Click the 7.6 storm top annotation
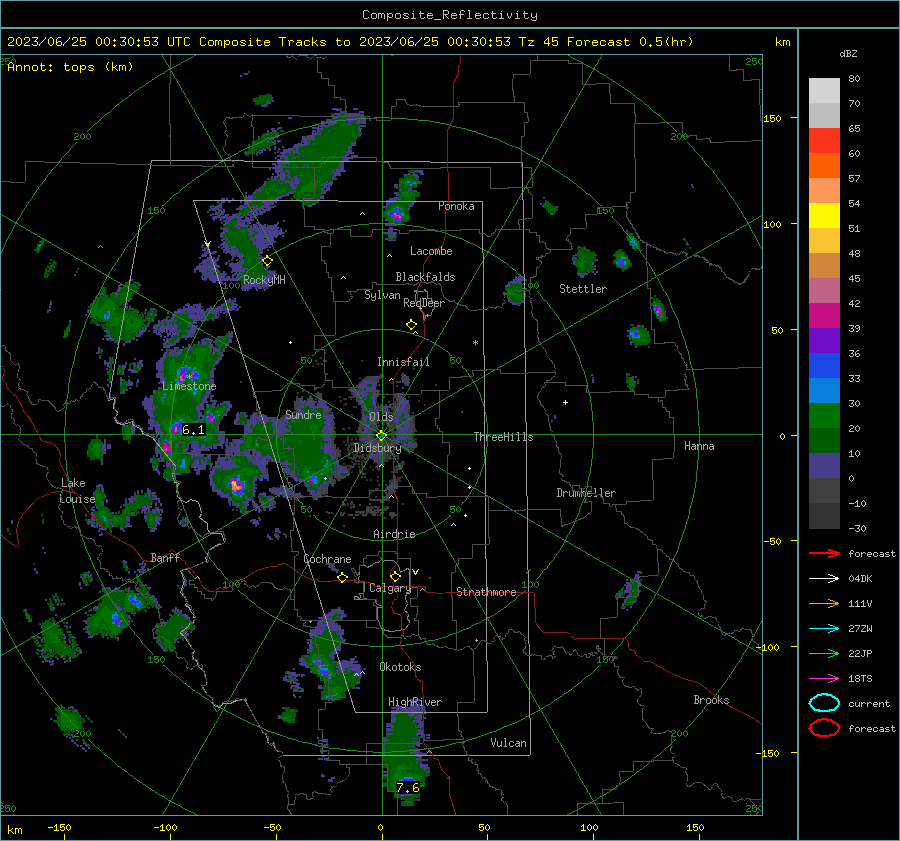The height and width of the screenshot is (841, 900). tap(408, 788)
